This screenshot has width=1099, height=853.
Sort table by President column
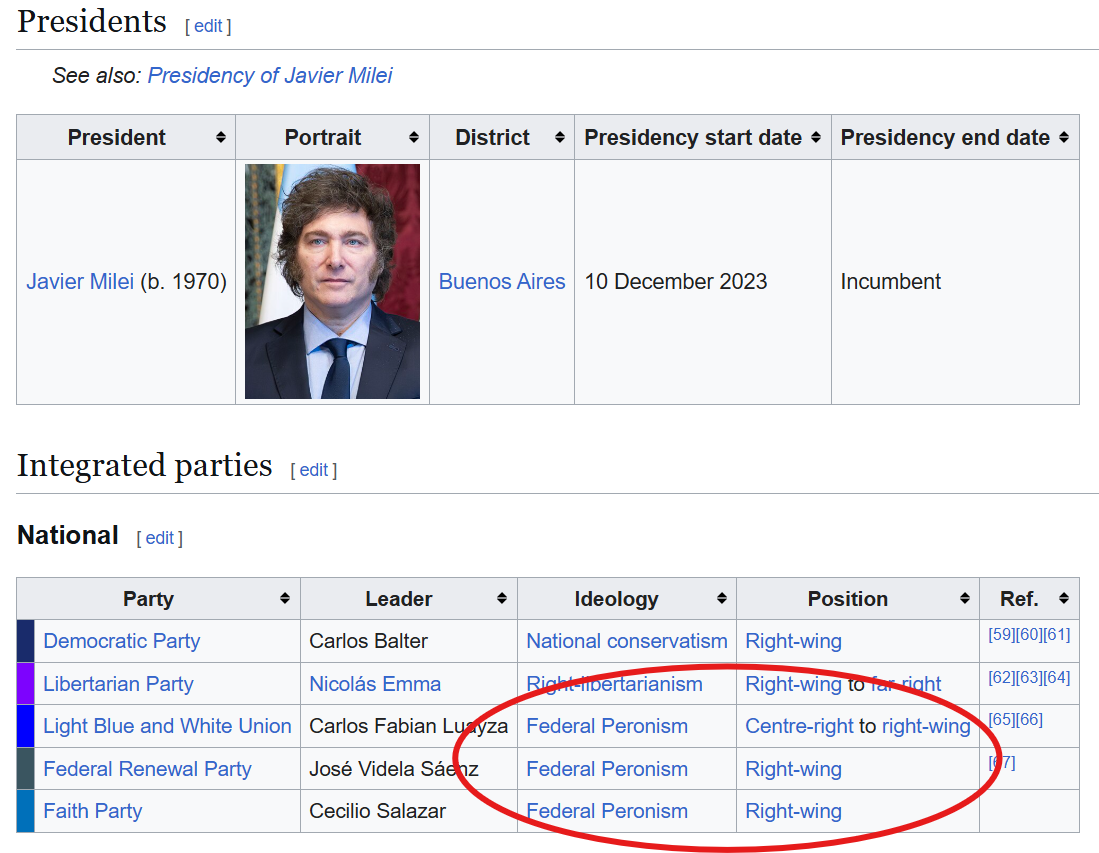(x=221, y=137)
